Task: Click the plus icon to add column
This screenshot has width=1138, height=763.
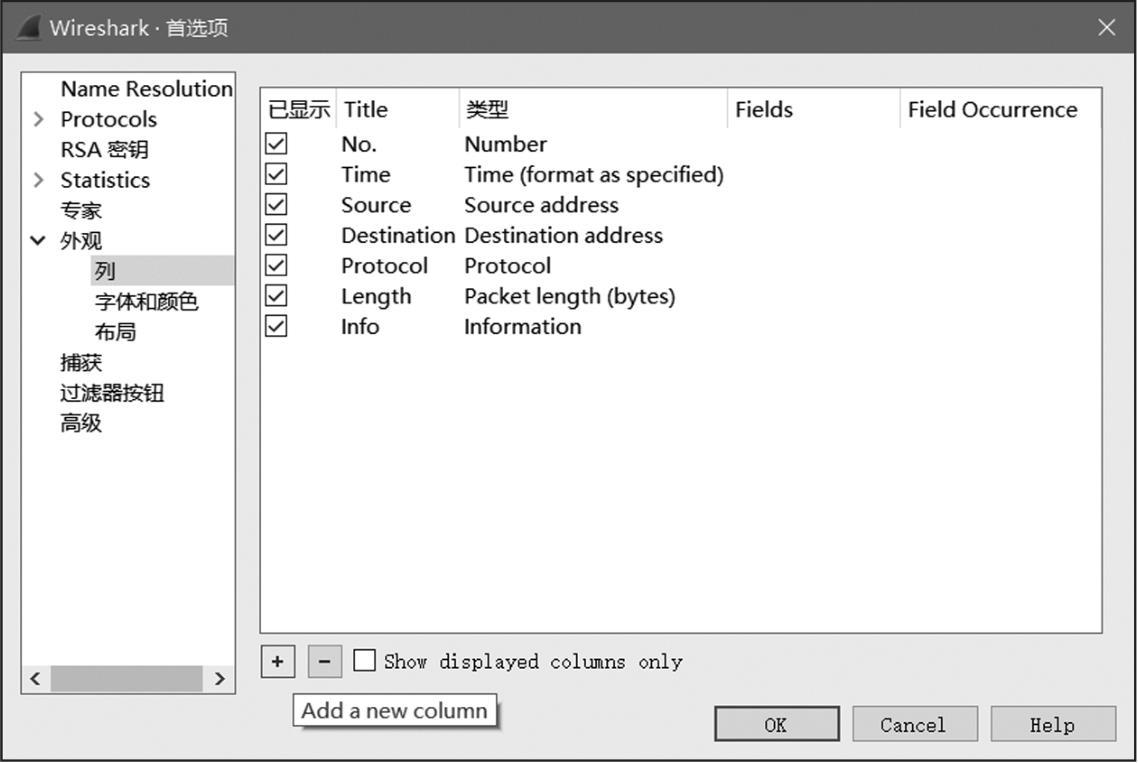Action: point(278,661)
